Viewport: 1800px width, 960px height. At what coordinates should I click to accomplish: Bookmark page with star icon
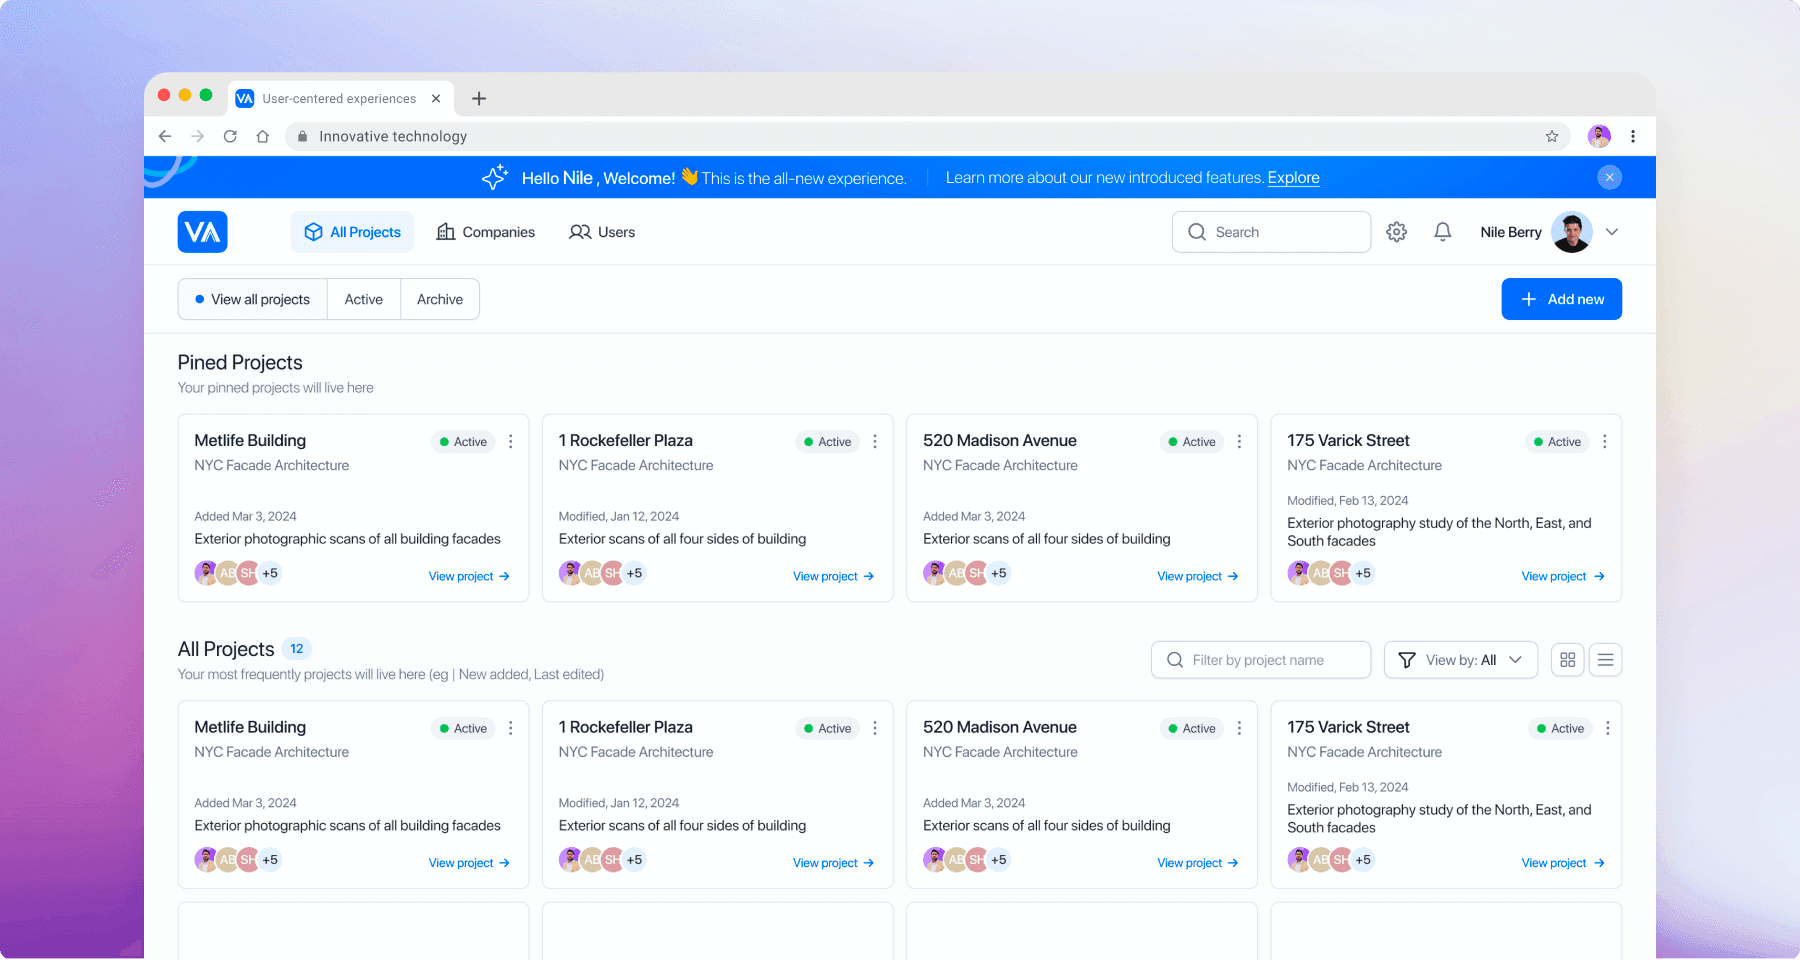click(x=1552, y=136)
